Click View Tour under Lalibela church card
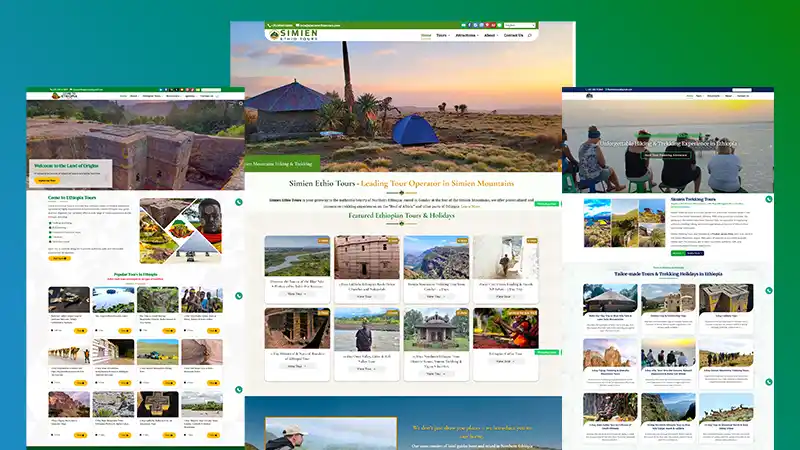Viewport: 800px width, 450px height. (x=365, y=296)
